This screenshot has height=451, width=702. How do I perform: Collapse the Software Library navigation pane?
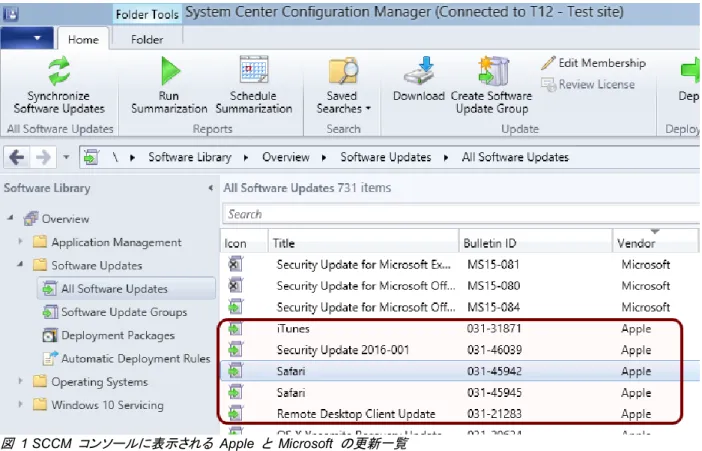coord(210,188)
